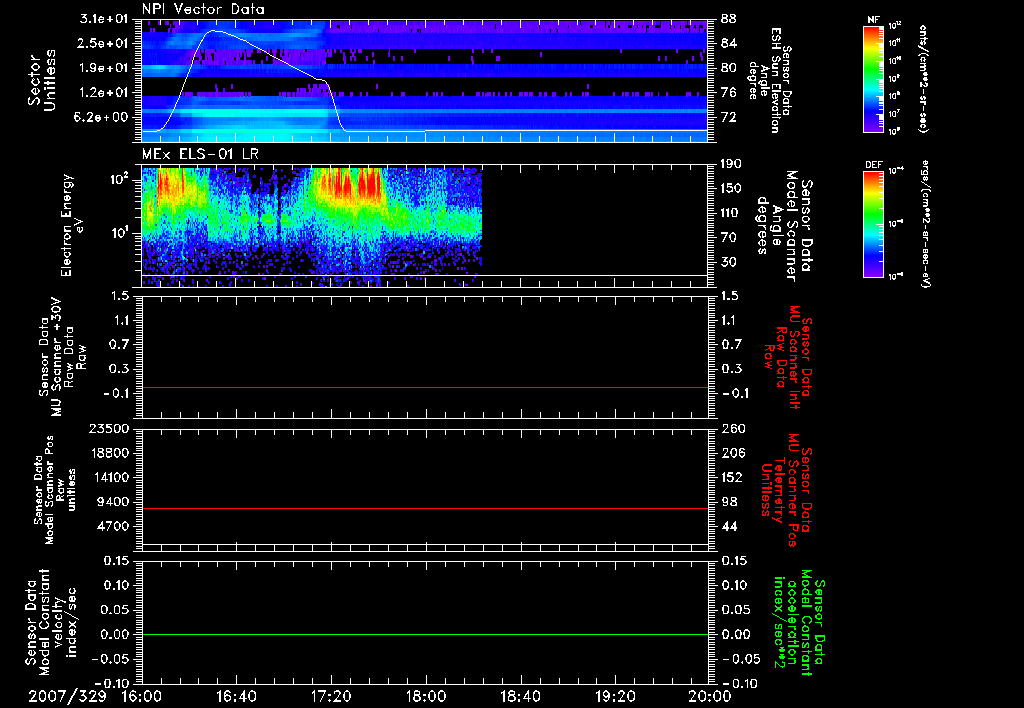Click the 17:20 time axis label
This screenshot has width=1024, height=708.
coord(331,696)
